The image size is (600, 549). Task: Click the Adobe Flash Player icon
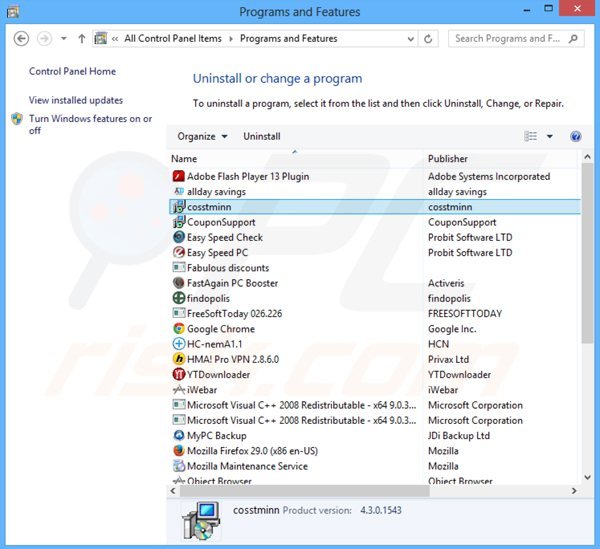point(178,177)
